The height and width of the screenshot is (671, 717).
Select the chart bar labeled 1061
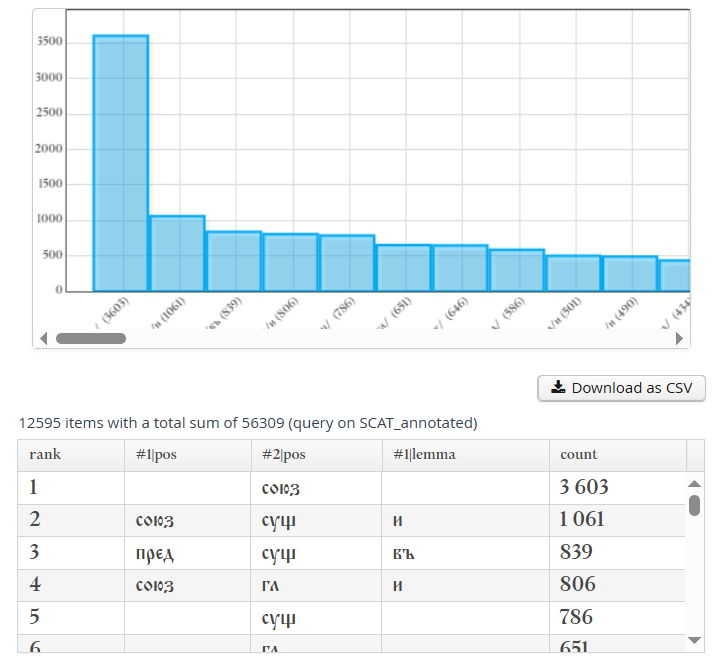click(177, 253)
